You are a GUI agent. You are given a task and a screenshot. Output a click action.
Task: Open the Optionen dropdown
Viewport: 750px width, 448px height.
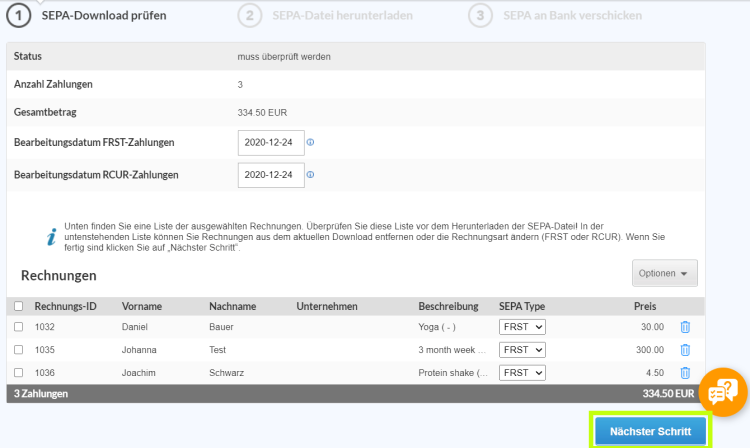pyautogui.click(x=664, y=274)
